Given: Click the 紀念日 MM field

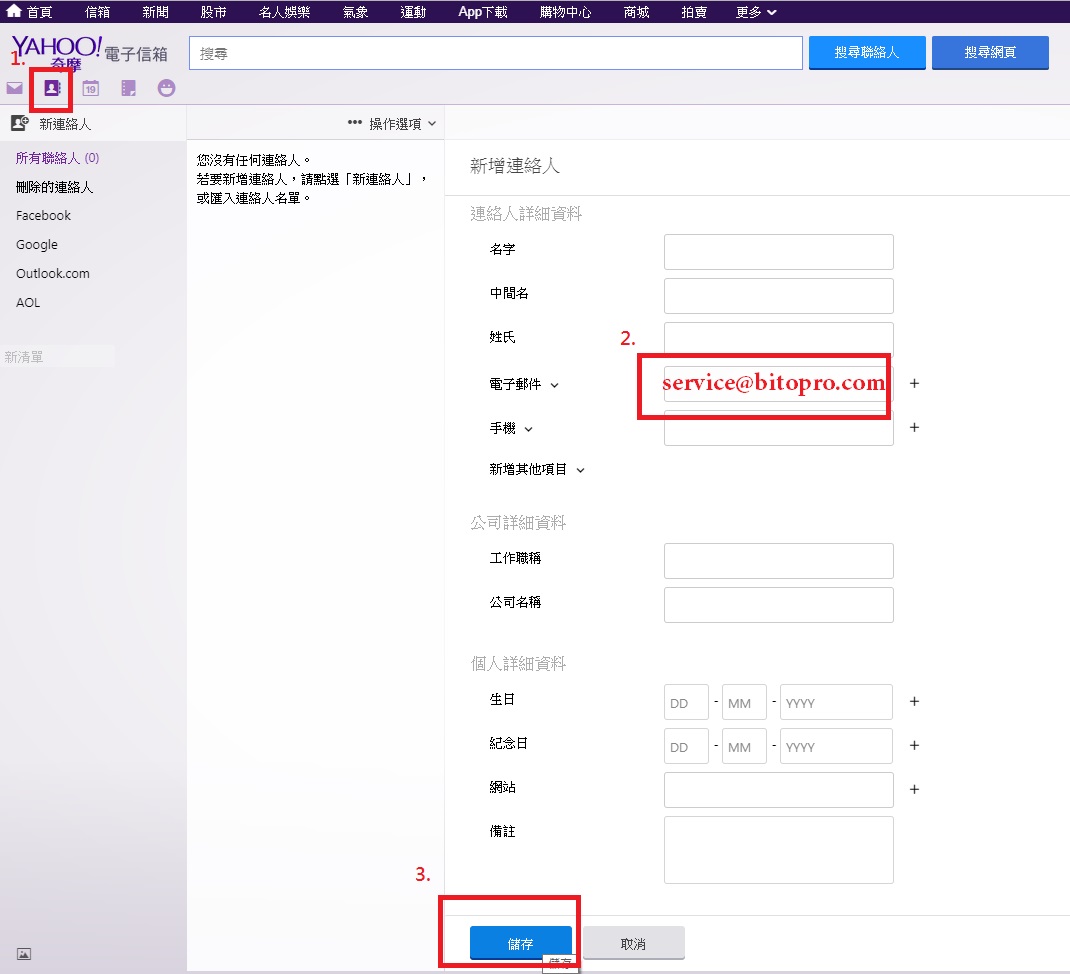Looking at the screenshot, I should click(x=744, y=746).
